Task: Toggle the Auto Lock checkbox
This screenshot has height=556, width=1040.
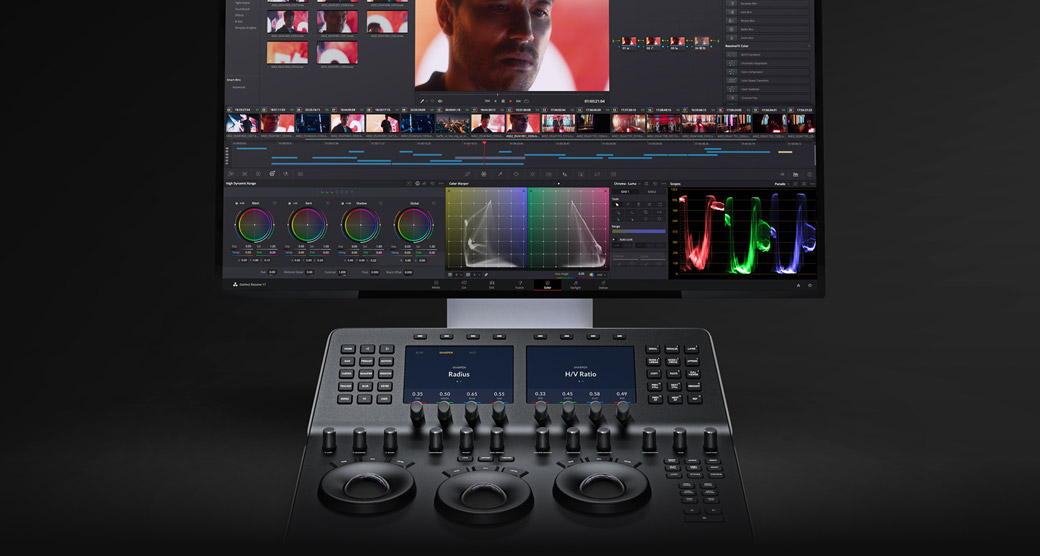Action: pyautogui.click(x=615, y=240)
